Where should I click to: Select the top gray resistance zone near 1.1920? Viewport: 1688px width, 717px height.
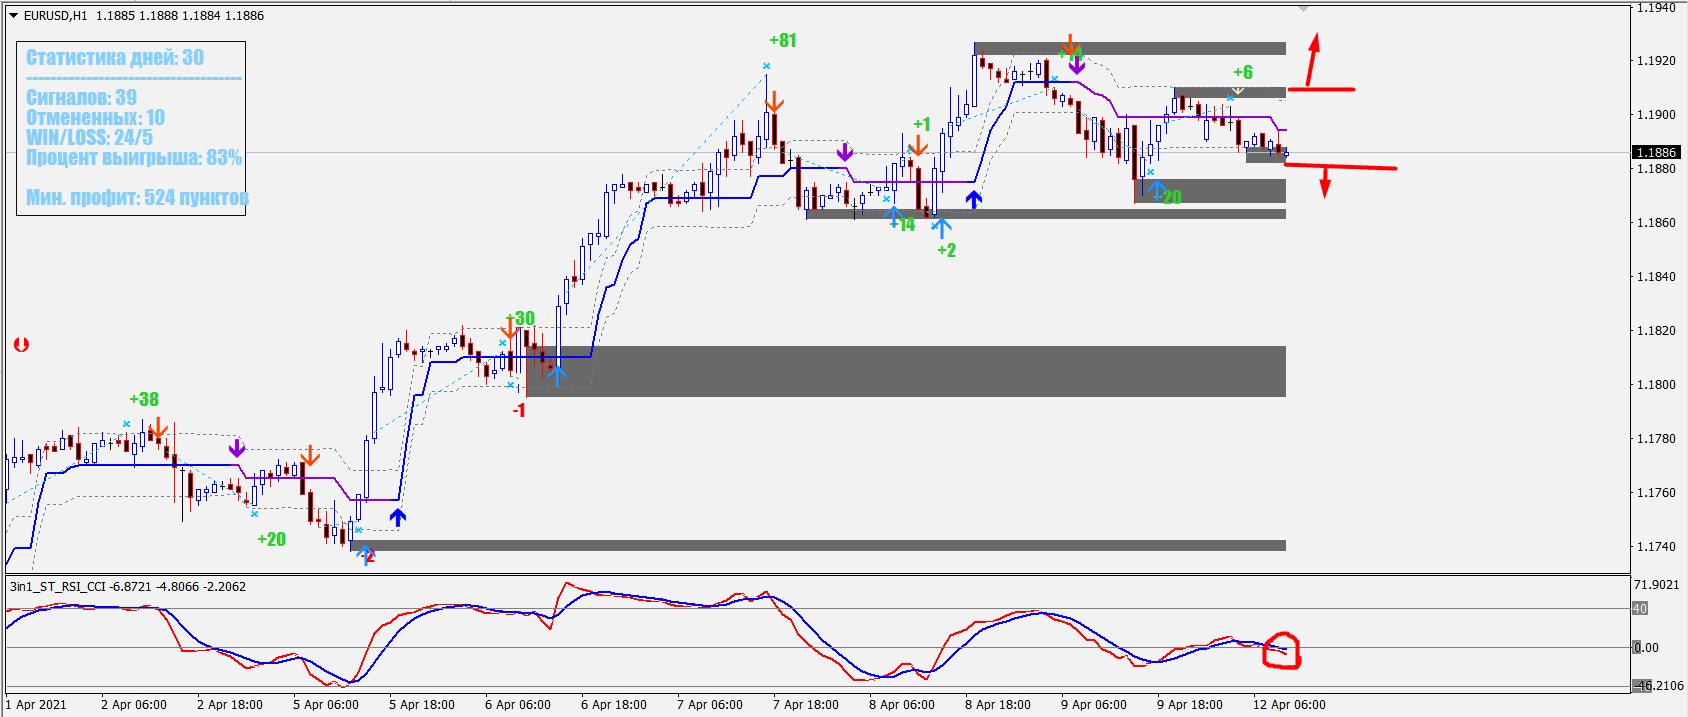(x=1129, y=48)
